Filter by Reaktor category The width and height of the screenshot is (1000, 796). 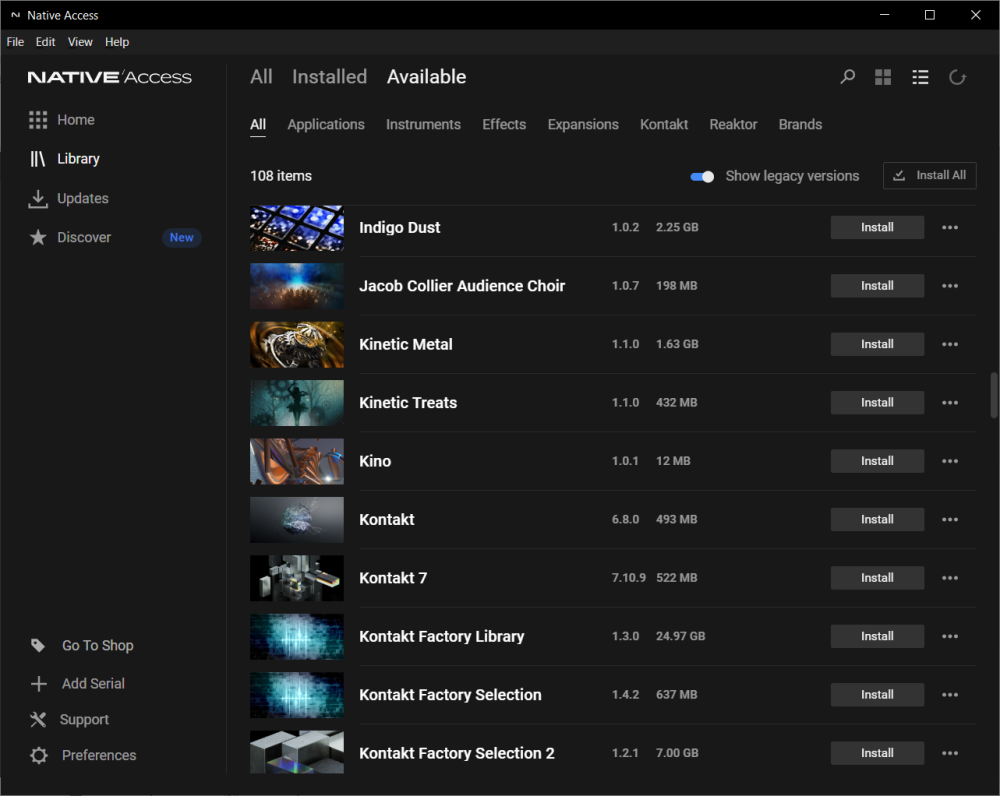tap(733, 124)
